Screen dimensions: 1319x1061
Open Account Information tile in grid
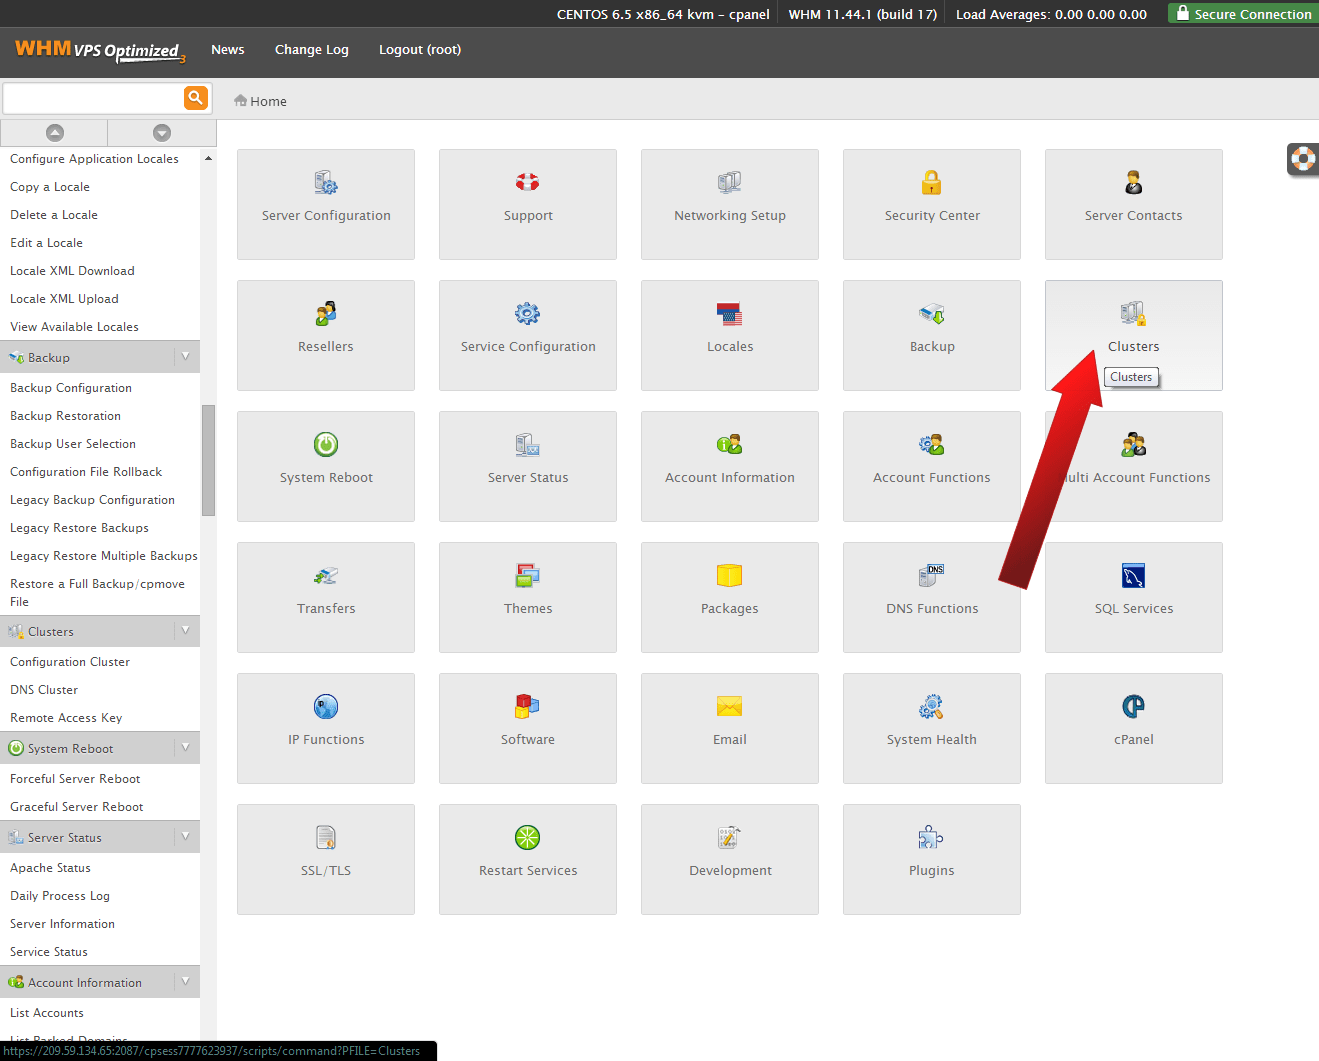click(x=730, y=466)
